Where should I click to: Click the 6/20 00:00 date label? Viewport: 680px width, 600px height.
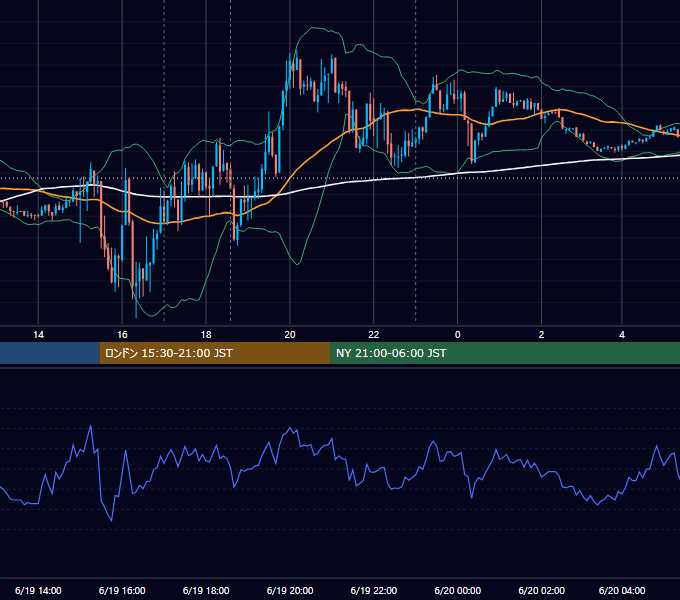coord(458,590)
